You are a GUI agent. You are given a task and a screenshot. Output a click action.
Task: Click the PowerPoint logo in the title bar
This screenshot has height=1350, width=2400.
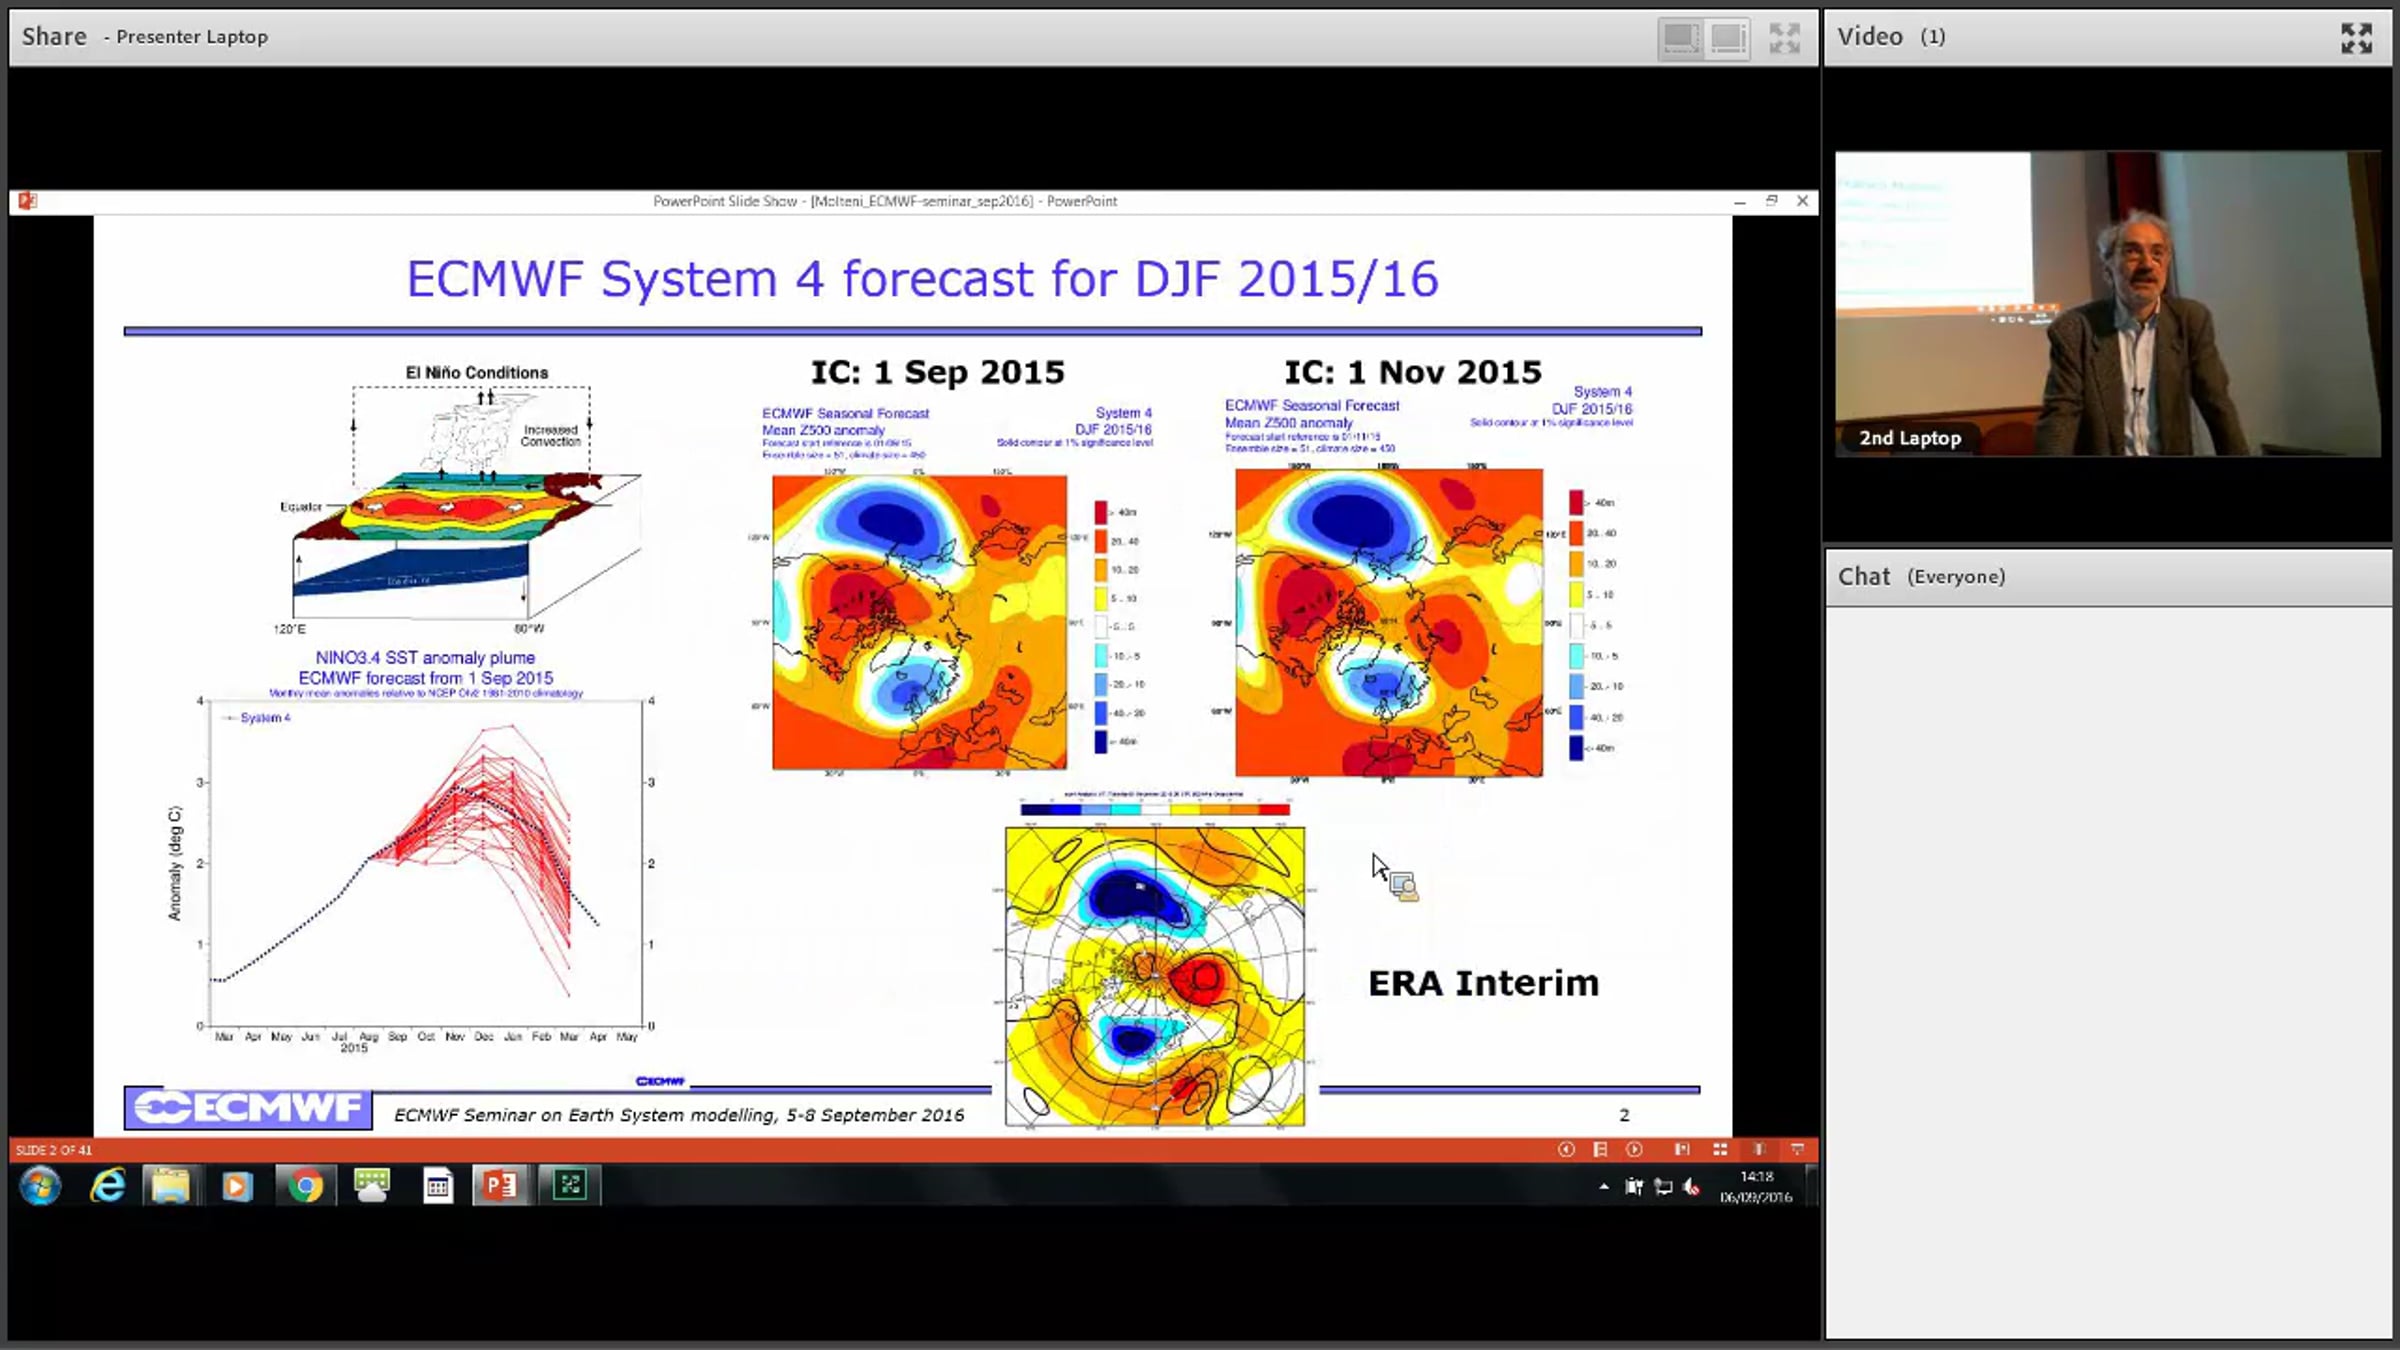pos(28,201)
